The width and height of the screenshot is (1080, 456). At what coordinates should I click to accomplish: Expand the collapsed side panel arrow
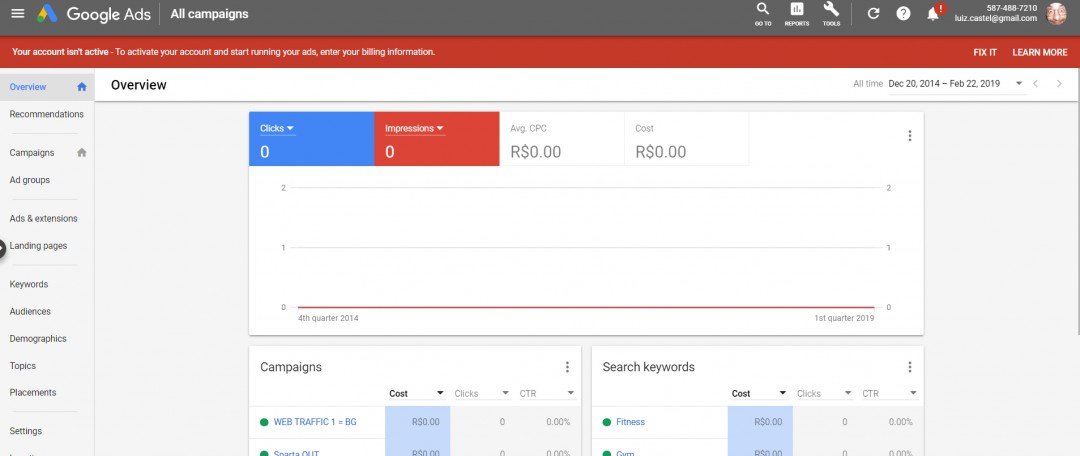click(x=2, y=249)
